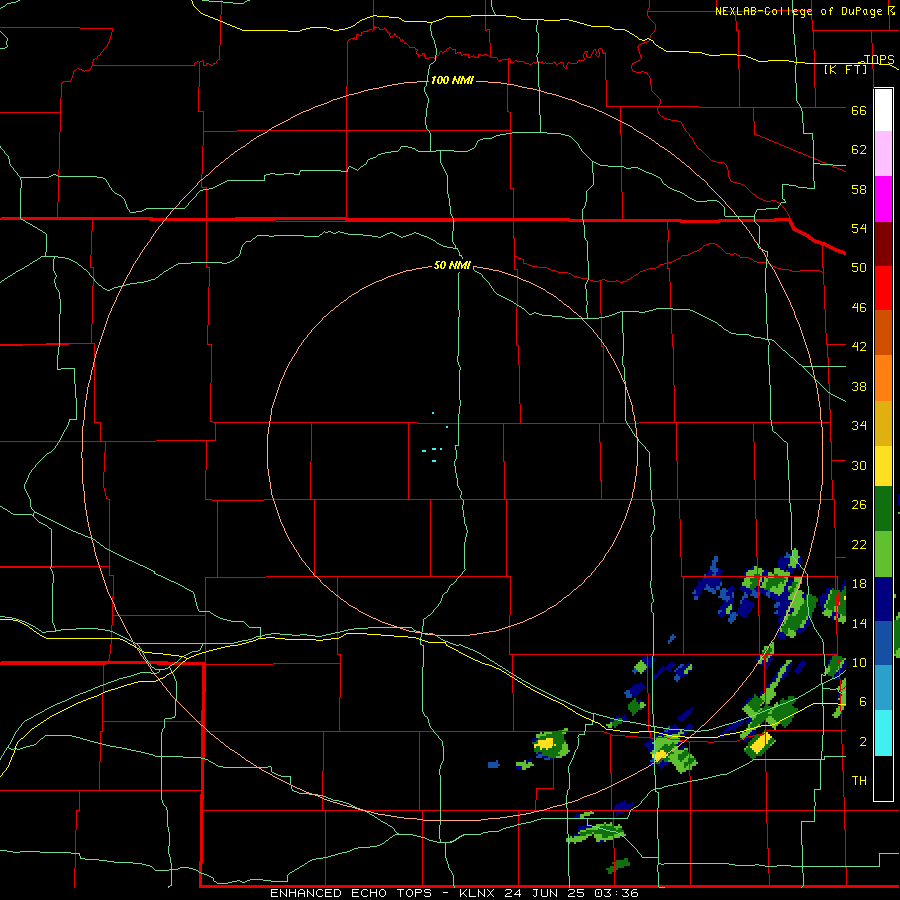
Task: Click the 'KLNX' radar site identifier
Action: coord(478,893)
